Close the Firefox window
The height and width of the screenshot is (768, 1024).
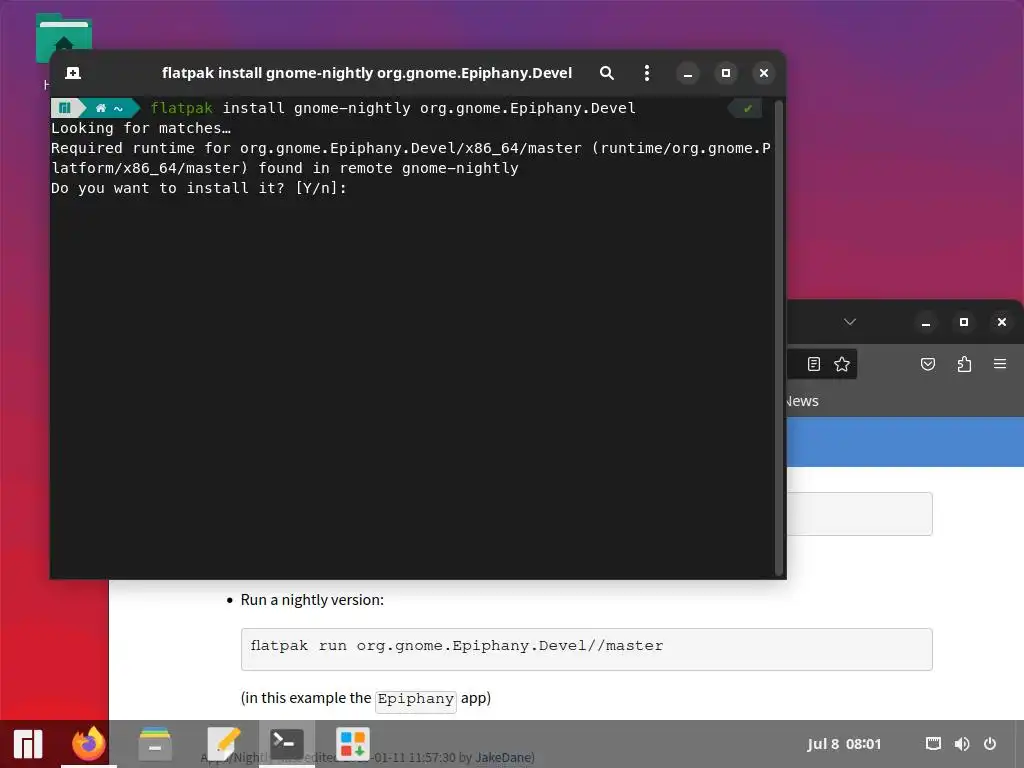click(x=1002, y=322)
